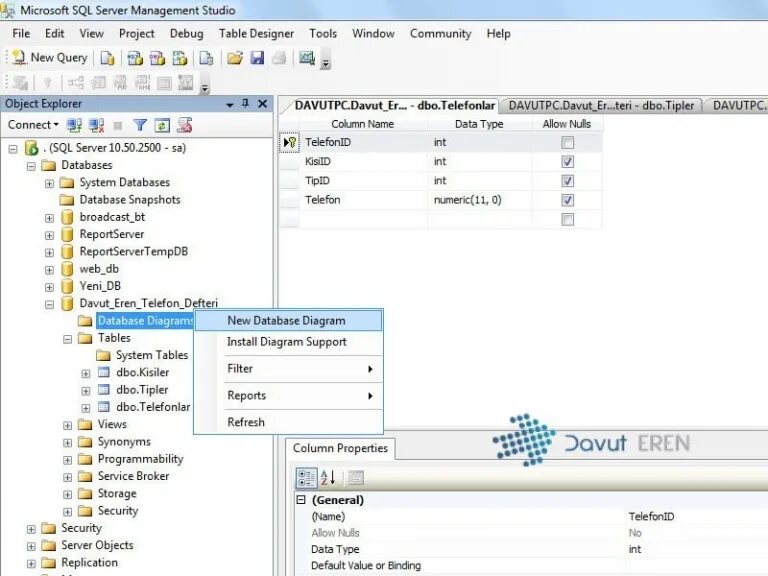Open the Tools menu
Viewport: 768px width, 576px height.
(323, 34)
